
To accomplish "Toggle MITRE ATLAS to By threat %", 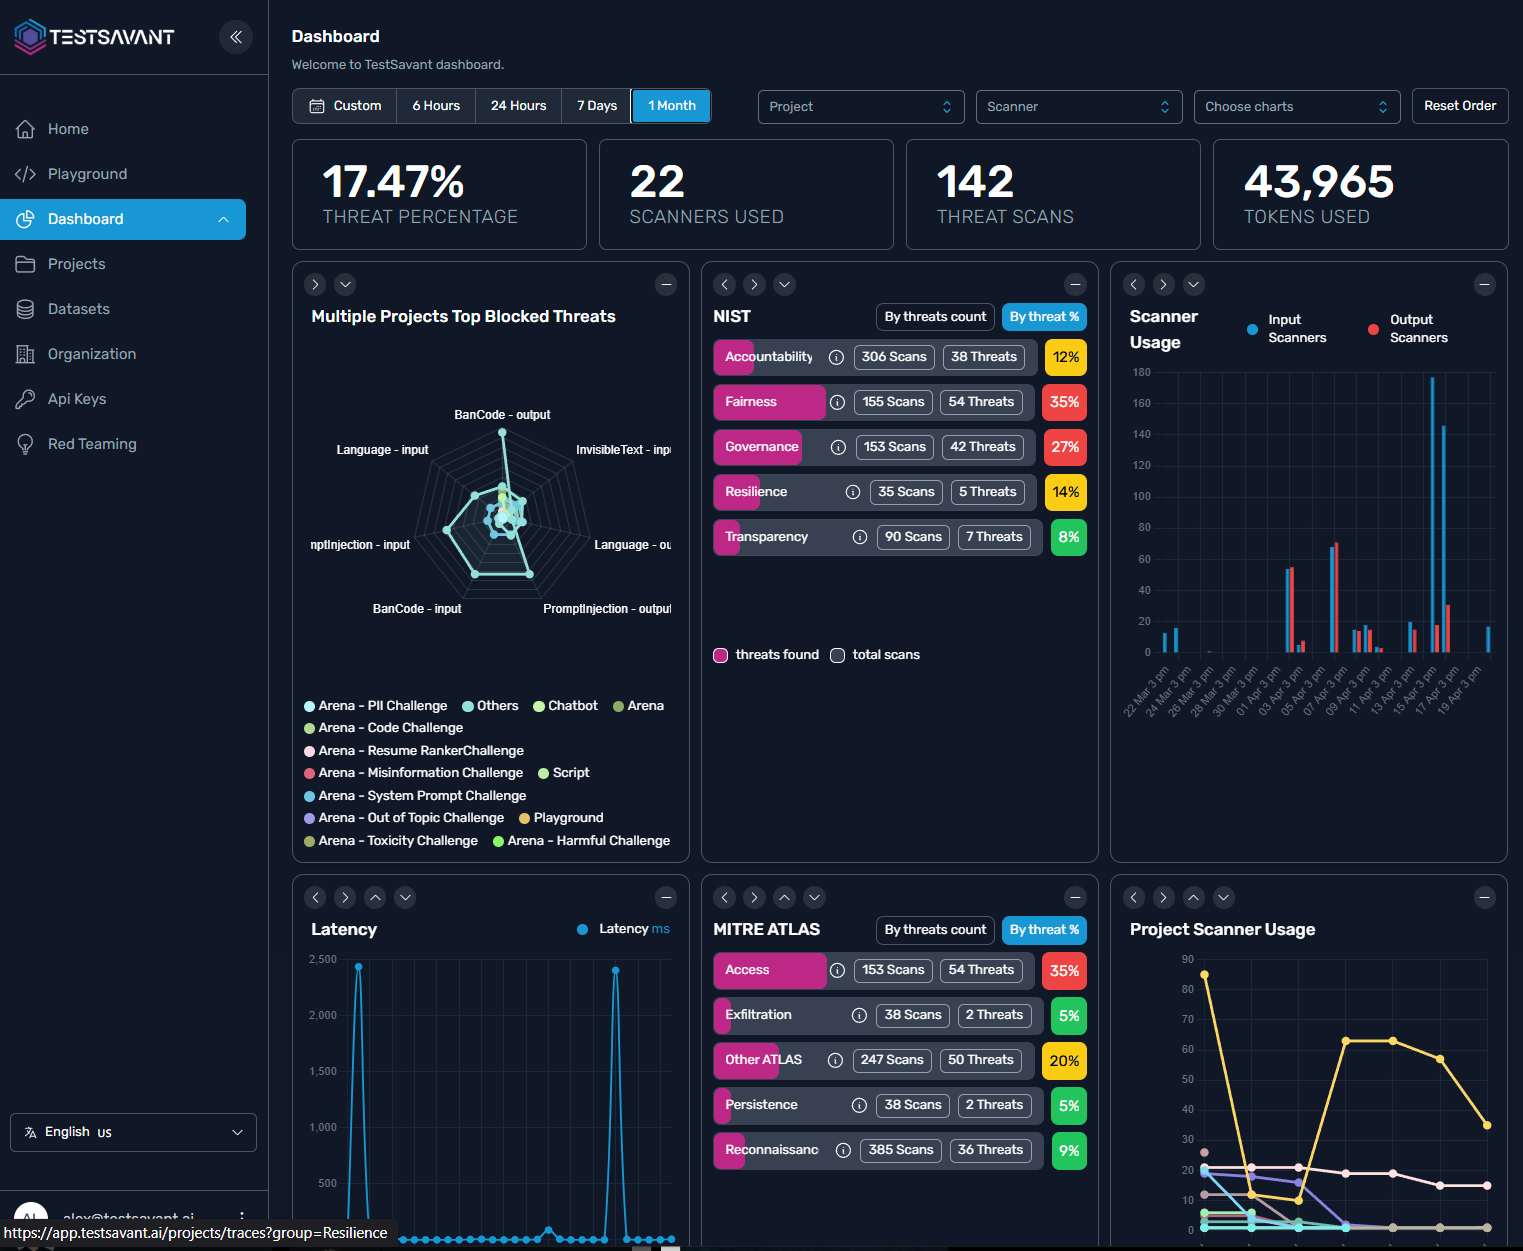I will coord(1044,930).
